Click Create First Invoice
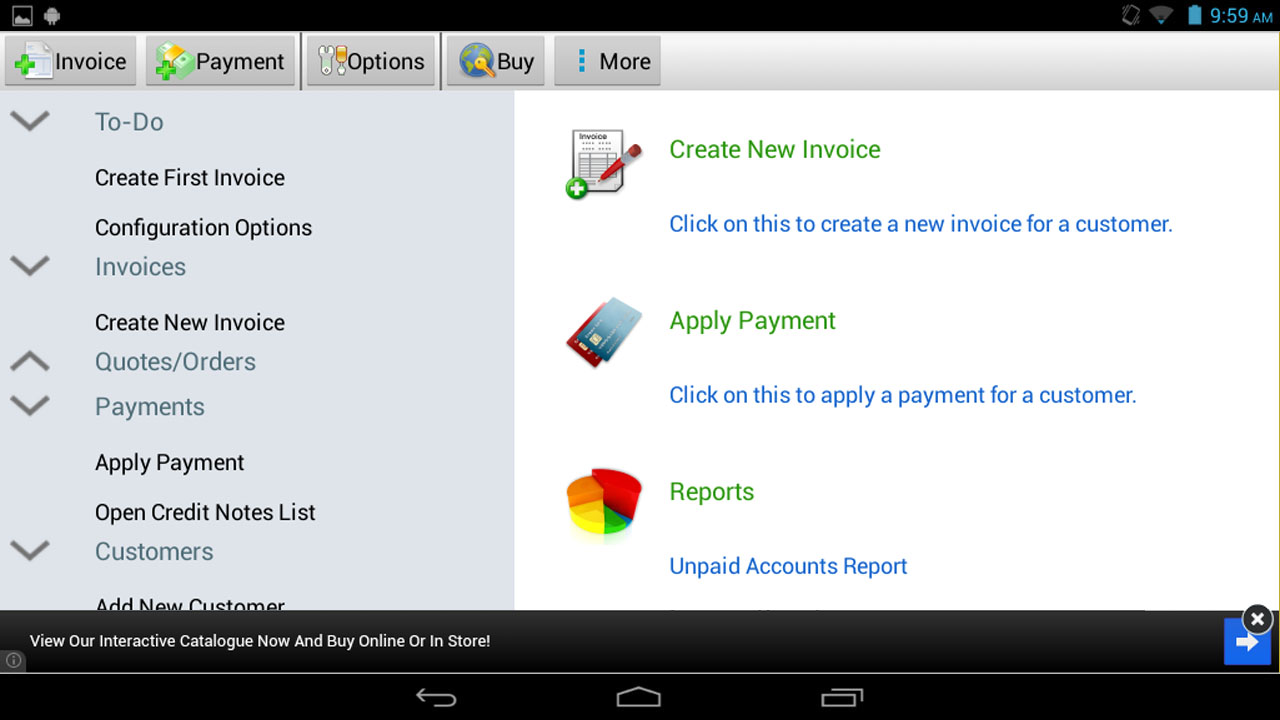 (x=189, y=177)
